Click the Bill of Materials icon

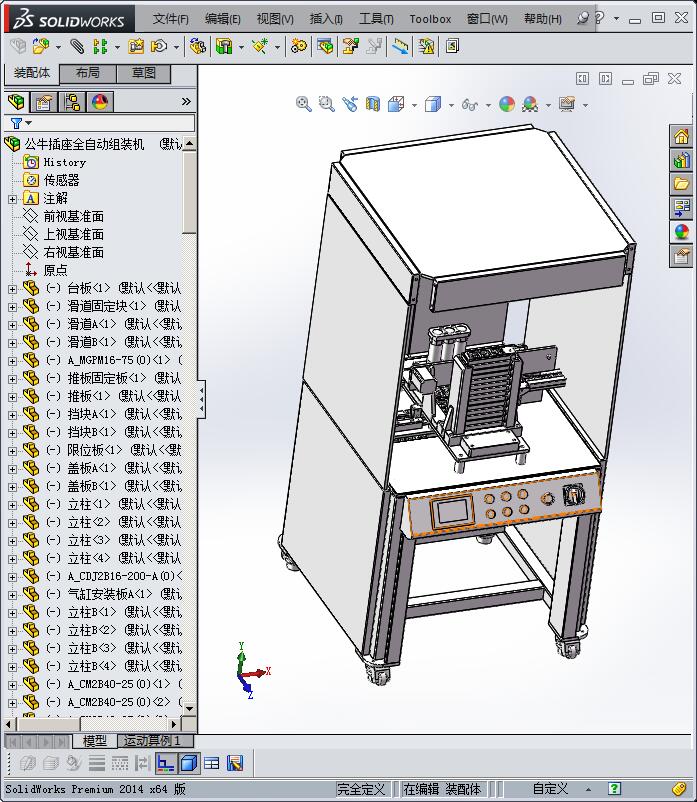click(325, 47)
